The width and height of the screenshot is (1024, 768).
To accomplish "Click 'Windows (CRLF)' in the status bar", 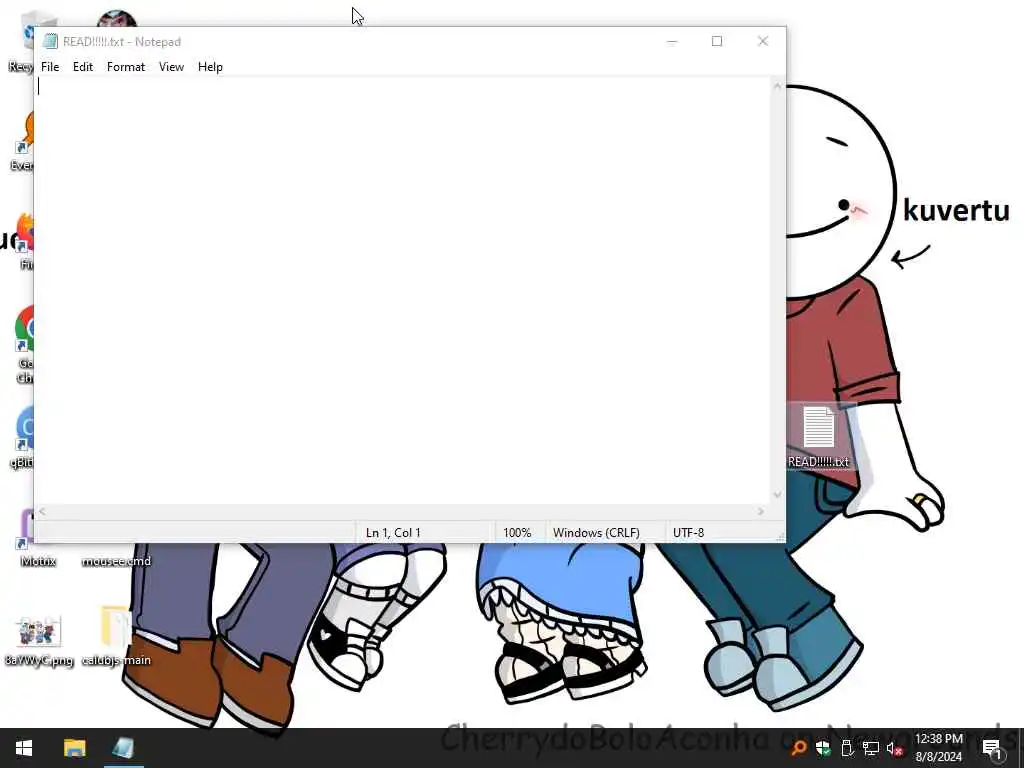I will tap(596, 532).
